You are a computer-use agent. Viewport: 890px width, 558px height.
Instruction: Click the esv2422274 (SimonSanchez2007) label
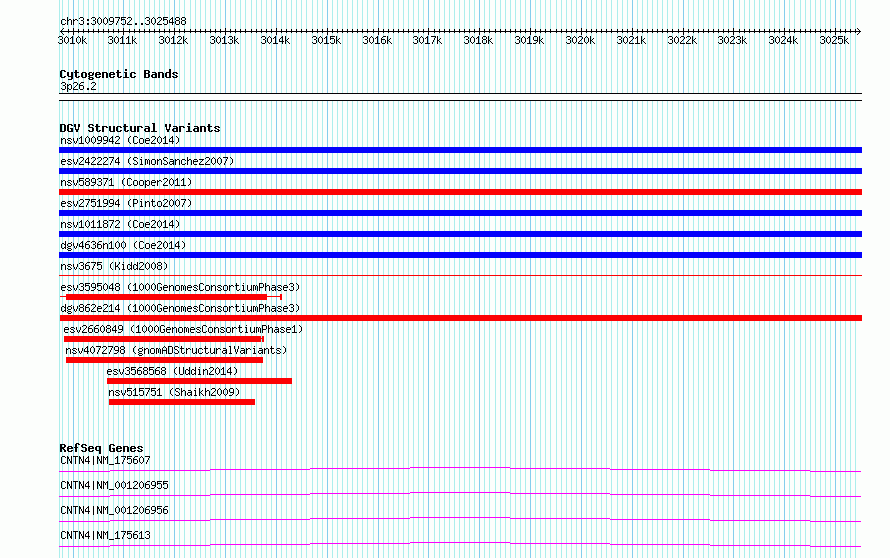[147, 161]
